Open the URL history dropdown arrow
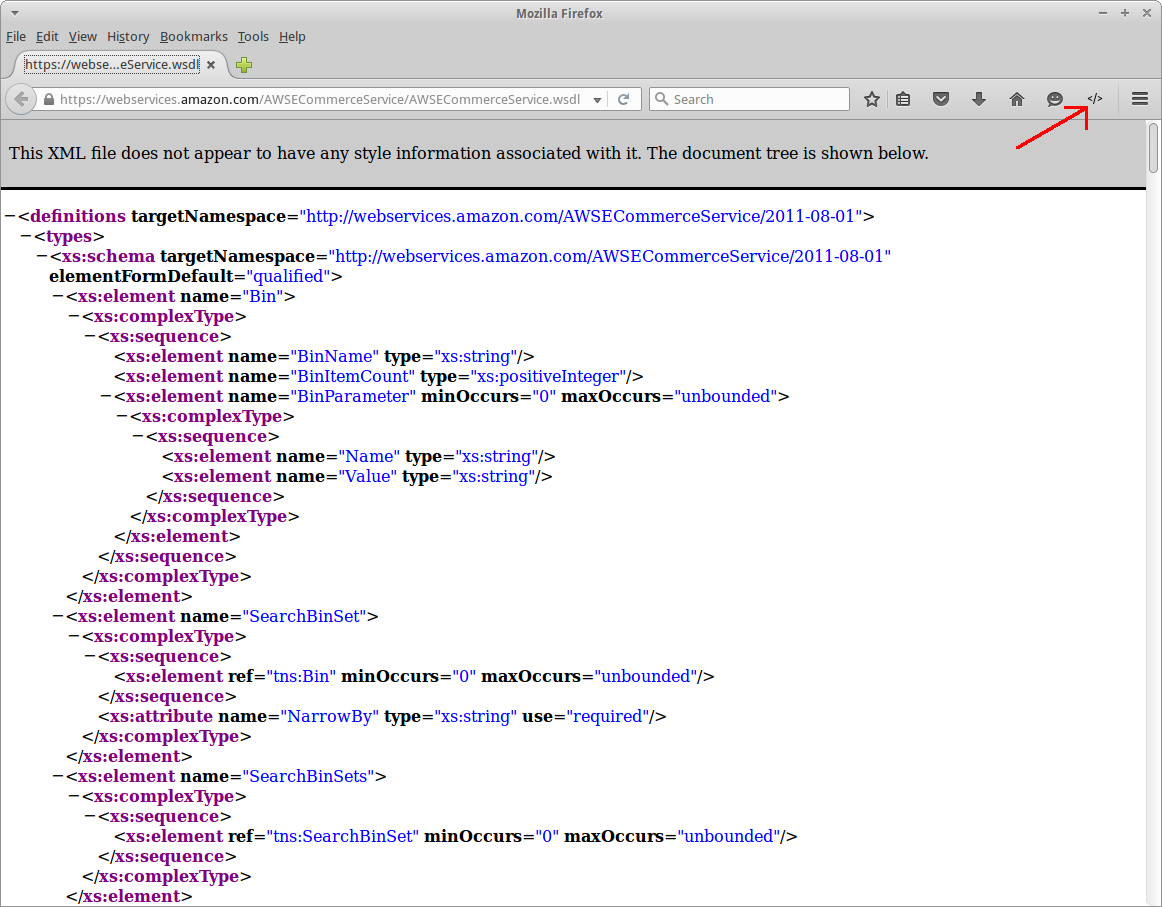Viewport: 1162px width, 907px height. point(597,100)
